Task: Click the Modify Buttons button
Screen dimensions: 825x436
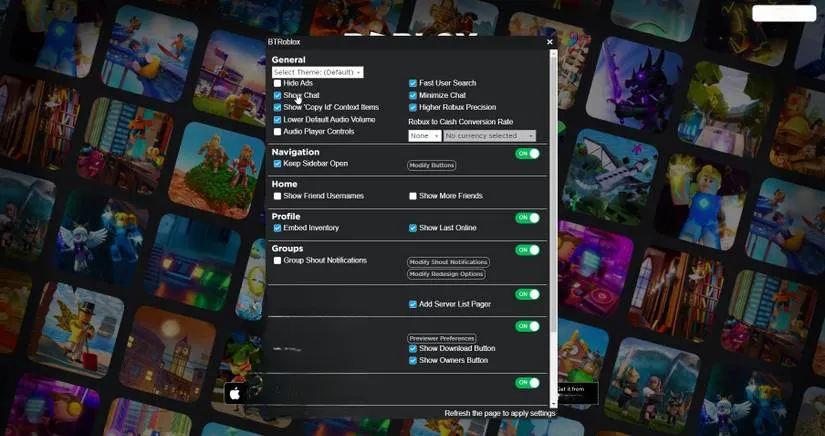Action: click(x=432, y=165)
